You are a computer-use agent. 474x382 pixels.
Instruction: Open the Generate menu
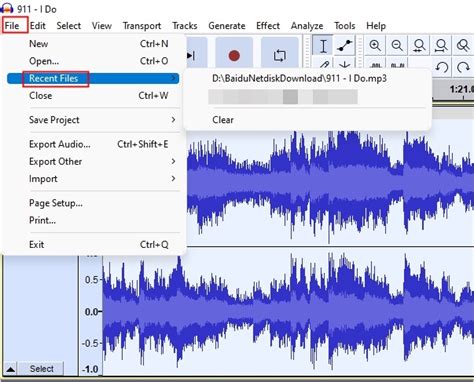[x=227, y=26]
